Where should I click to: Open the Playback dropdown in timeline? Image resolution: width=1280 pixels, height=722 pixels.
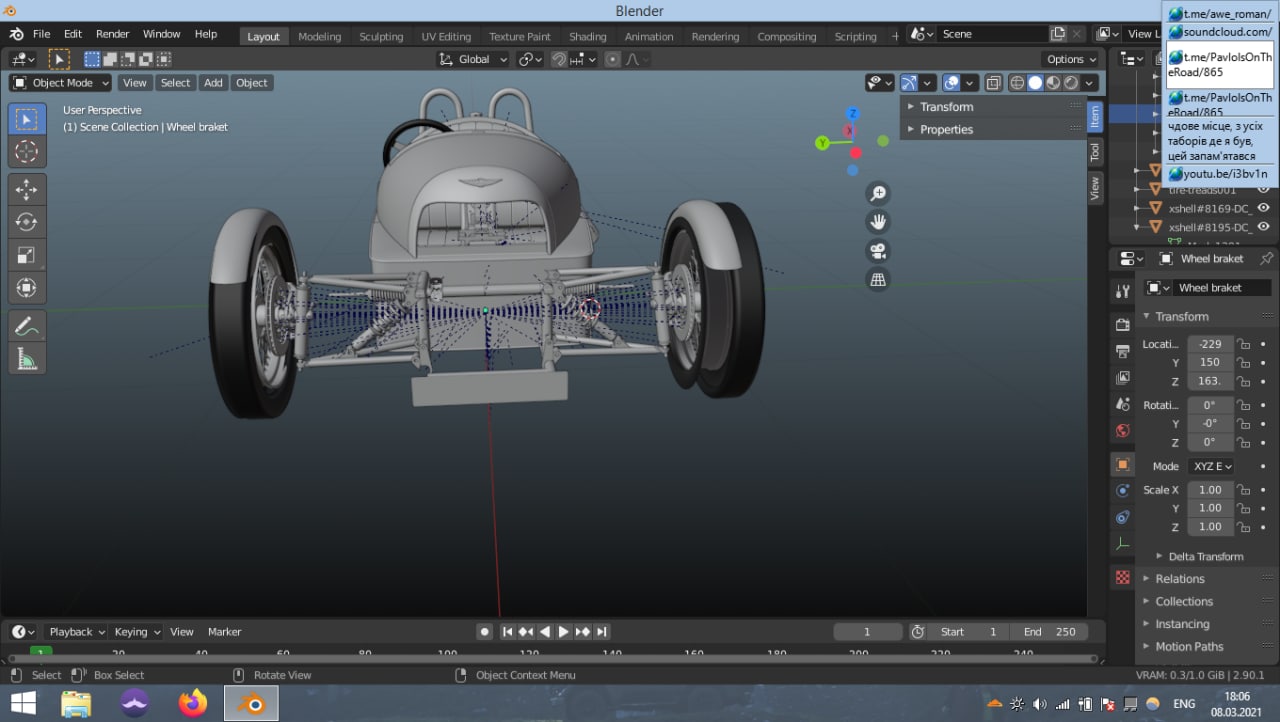coord(76,632)
